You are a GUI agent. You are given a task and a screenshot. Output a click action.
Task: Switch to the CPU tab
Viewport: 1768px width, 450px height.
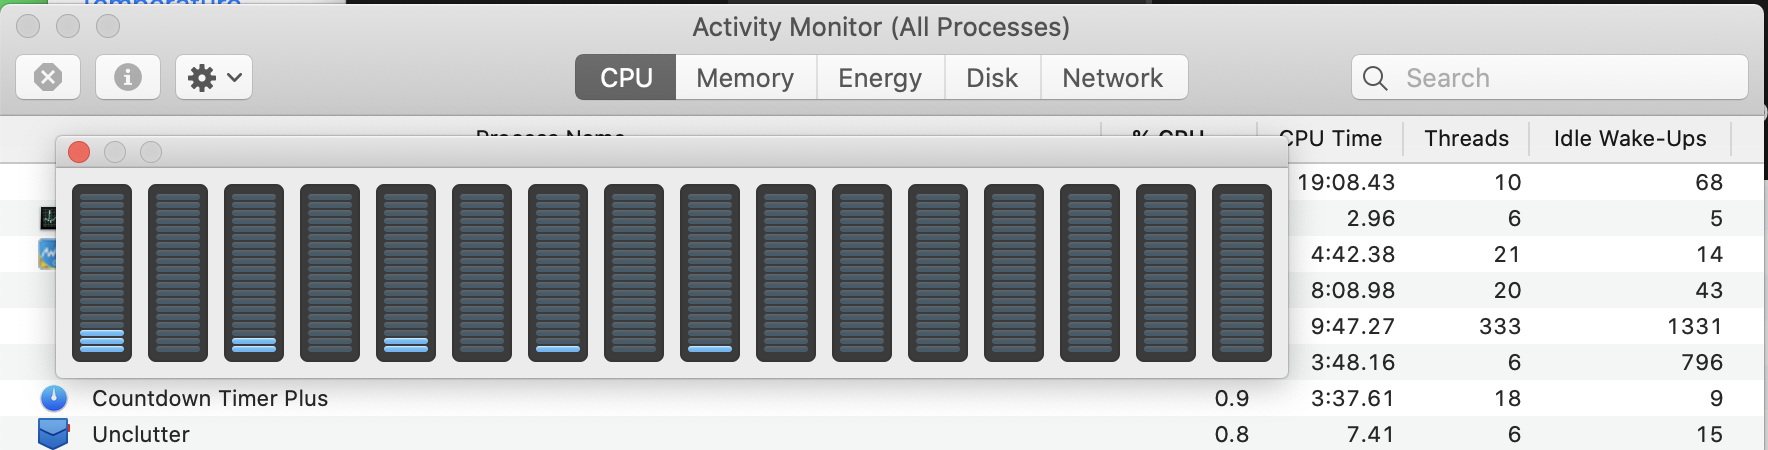[x=626, y=77]
